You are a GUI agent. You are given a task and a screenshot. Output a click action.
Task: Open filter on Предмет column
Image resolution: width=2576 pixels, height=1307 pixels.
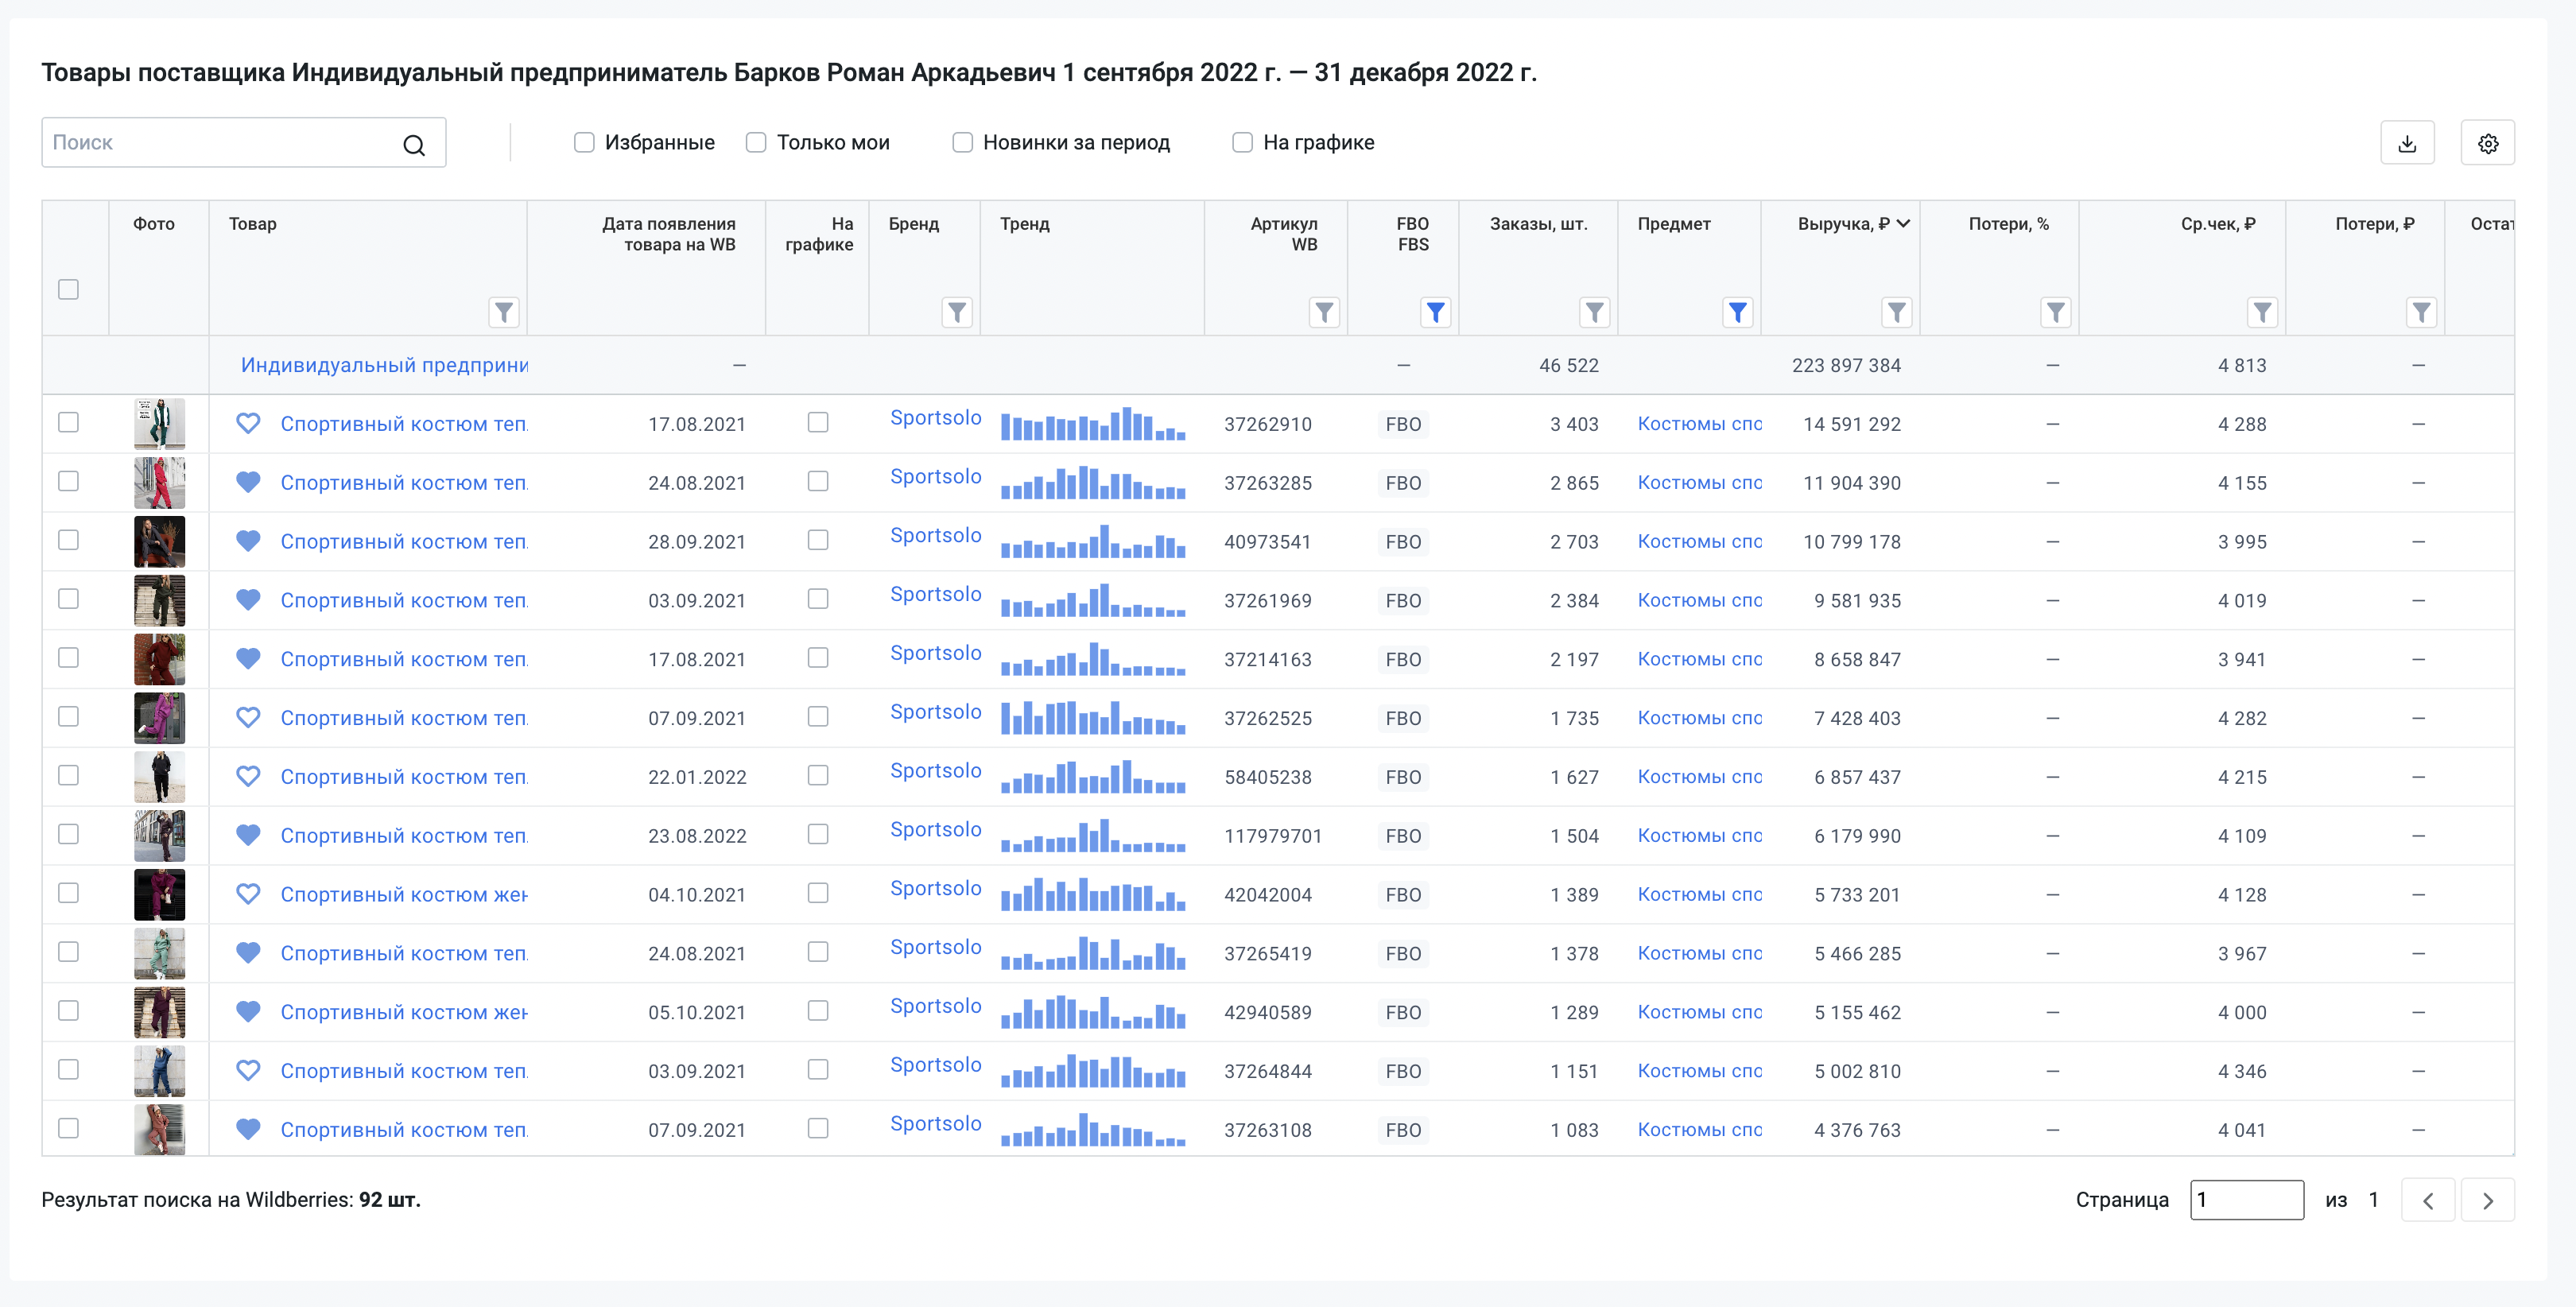click(x=1737, y=313)
